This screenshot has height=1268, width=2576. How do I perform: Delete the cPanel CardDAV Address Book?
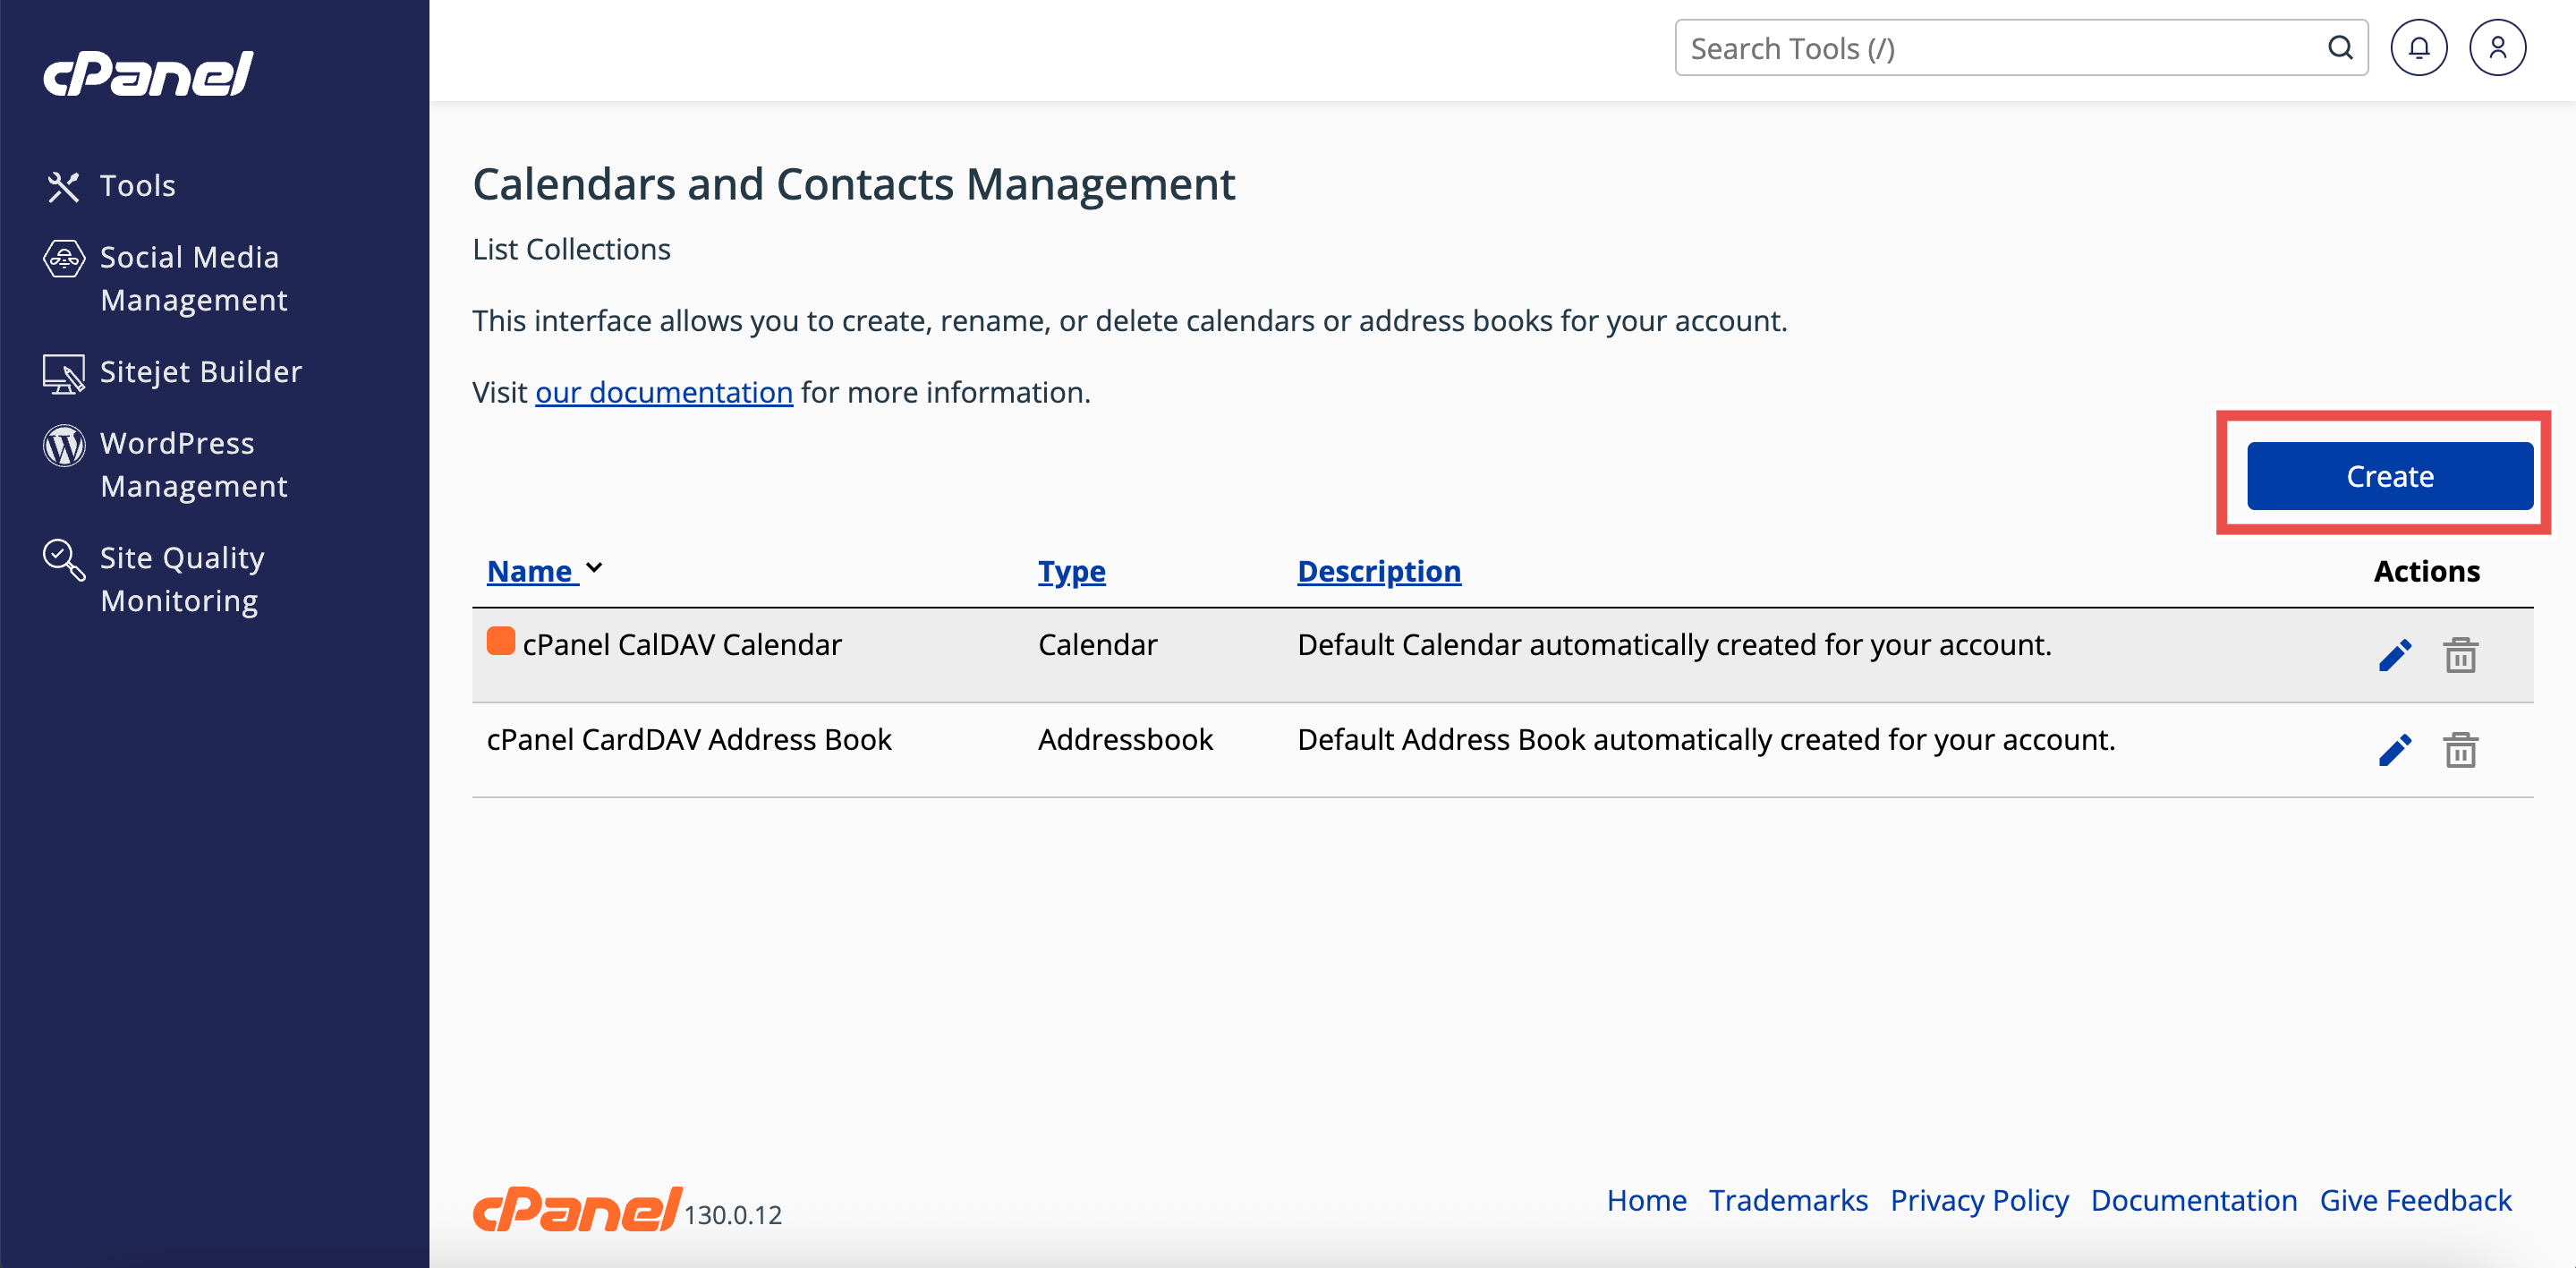pos(2460,750)
